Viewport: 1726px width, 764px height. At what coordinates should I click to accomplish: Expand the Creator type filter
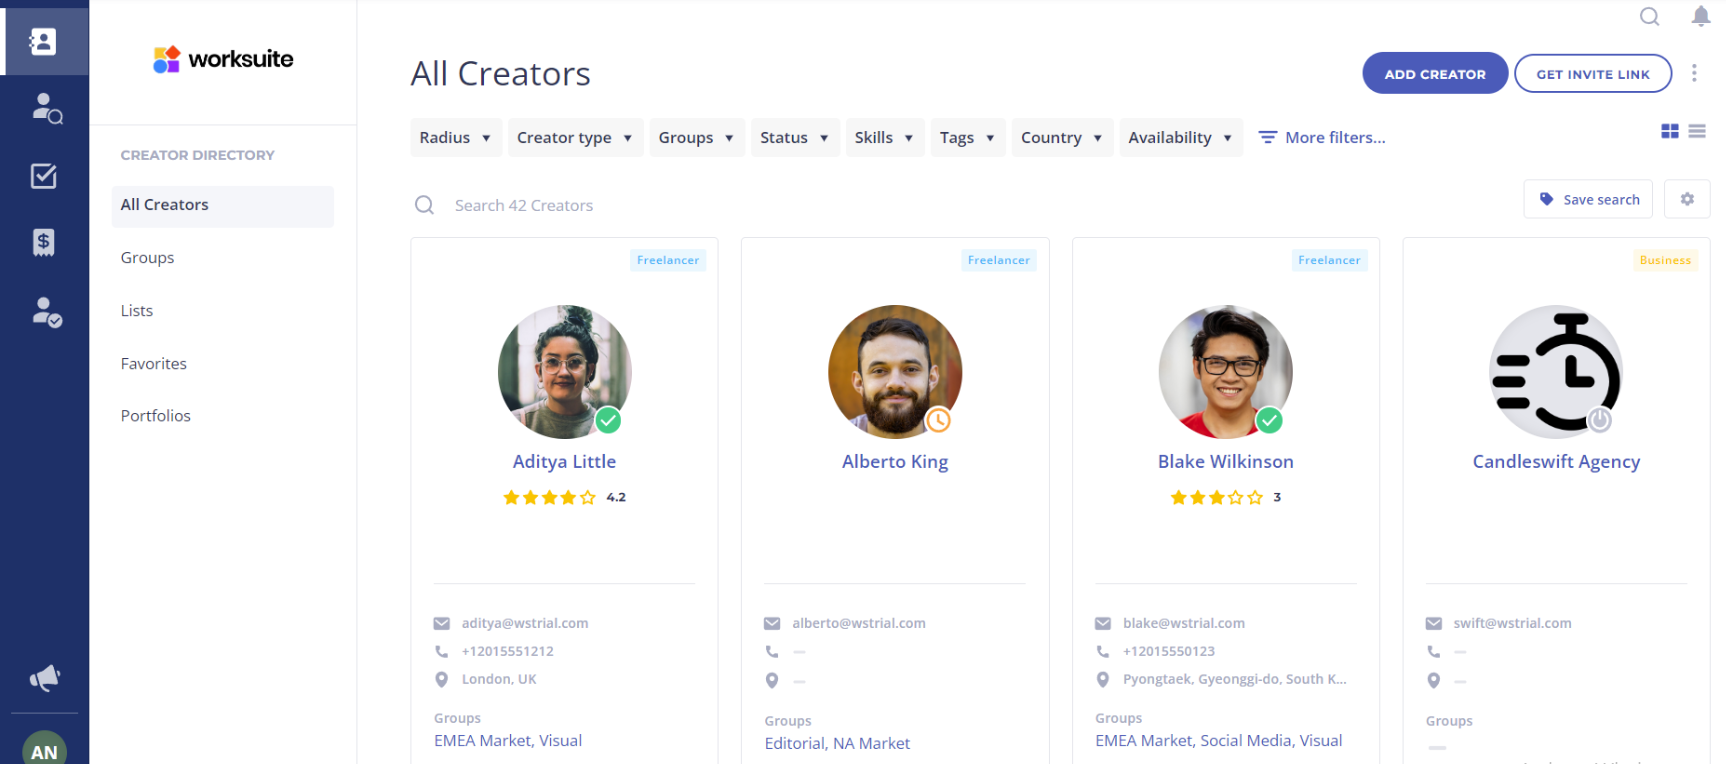tap(574, 137)
